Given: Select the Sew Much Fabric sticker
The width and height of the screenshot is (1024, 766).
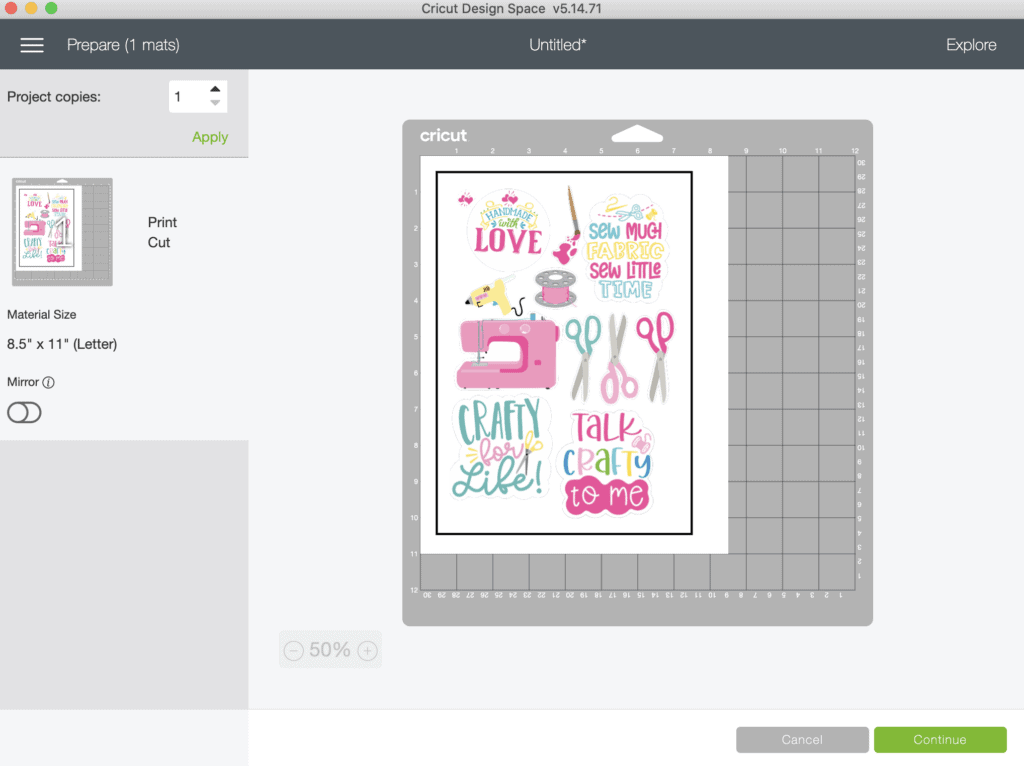Looking at the screenshot, I should click(626, 248).
